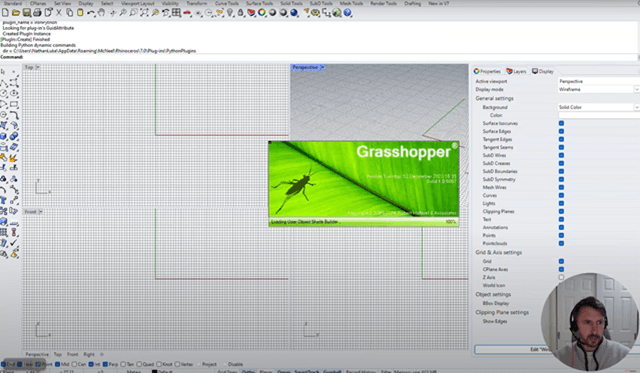The width and height of the screenshot is (640, 373).
Task: Select the Pan hand tool
Action: click(101, 13)
